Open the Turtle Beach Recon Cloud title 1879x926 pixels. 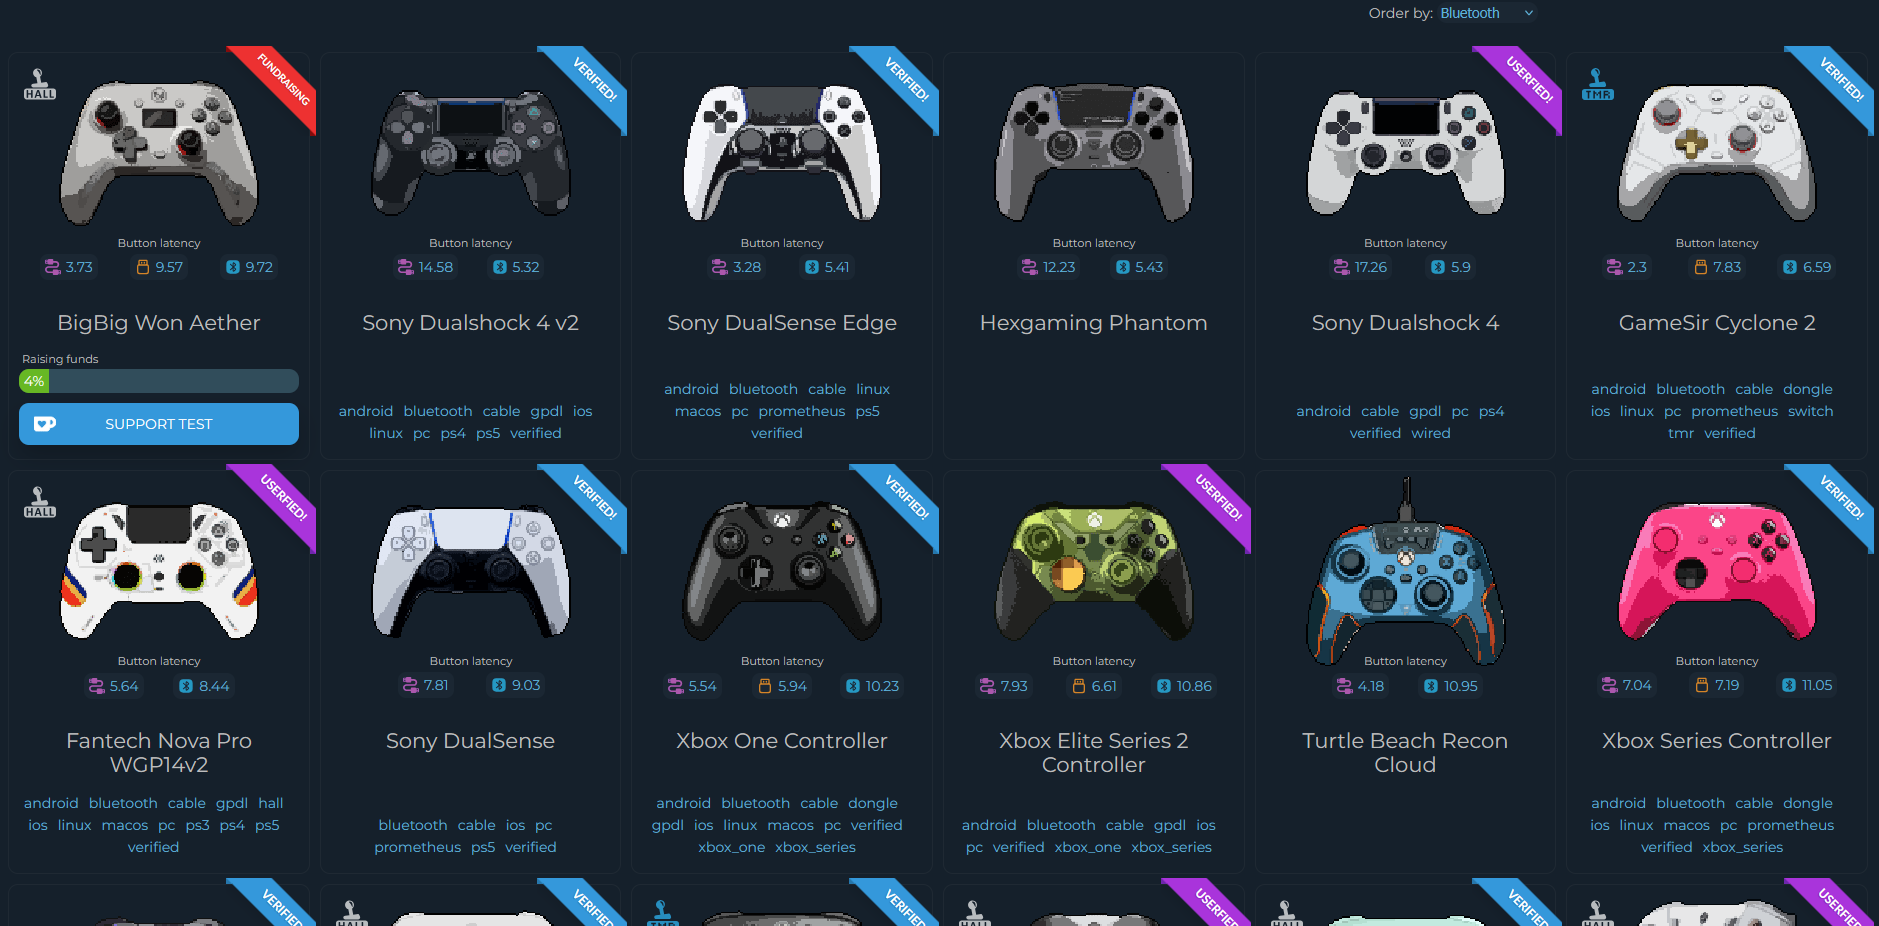[x=1405, y=753]
